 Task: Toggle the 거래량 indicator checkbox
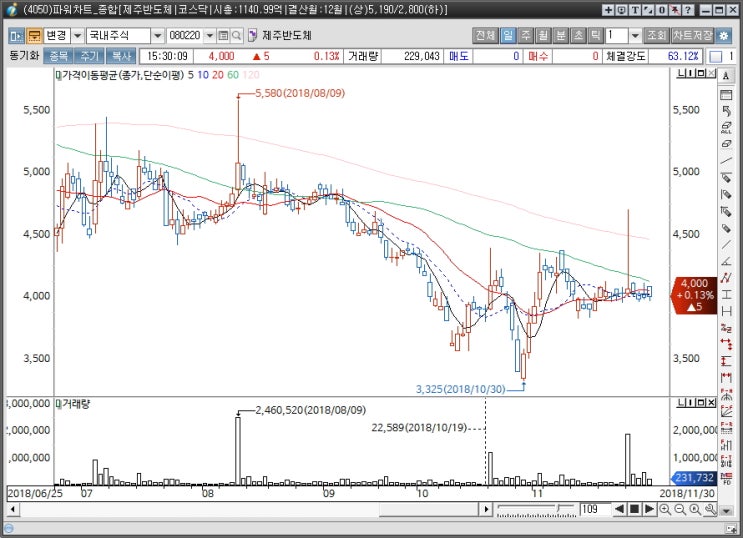(58, 404)
